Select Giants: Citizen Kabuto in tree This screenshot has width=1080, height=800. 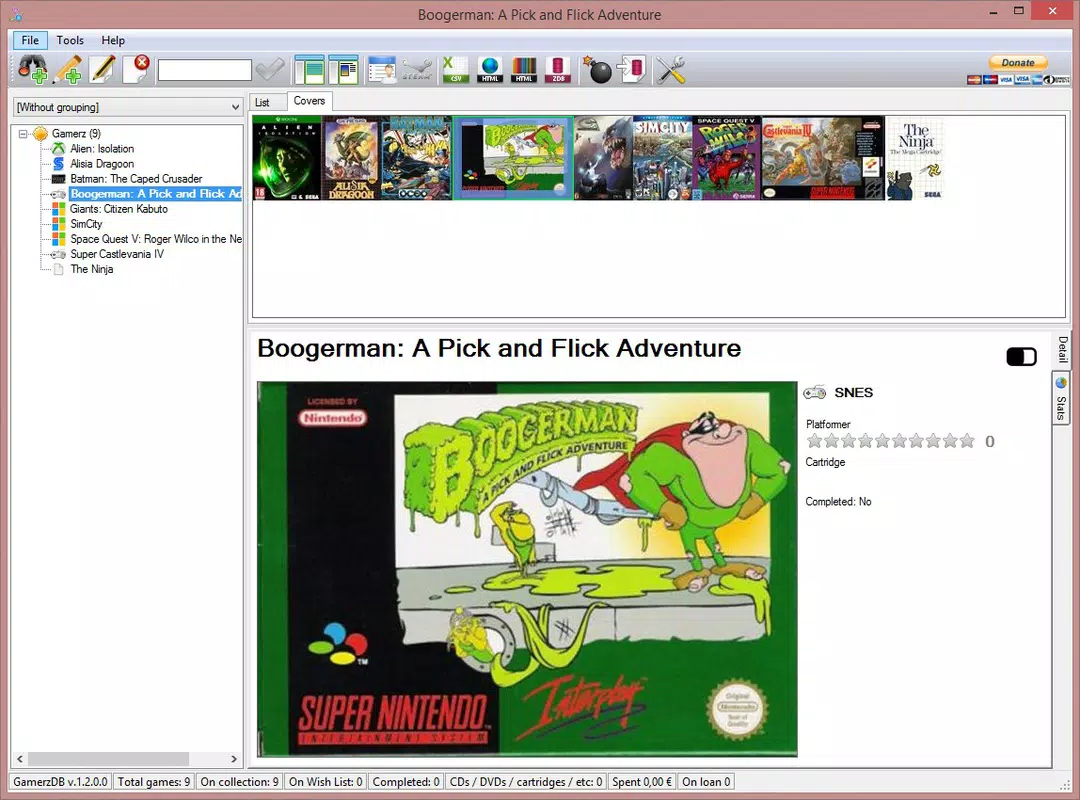(118, 209)
